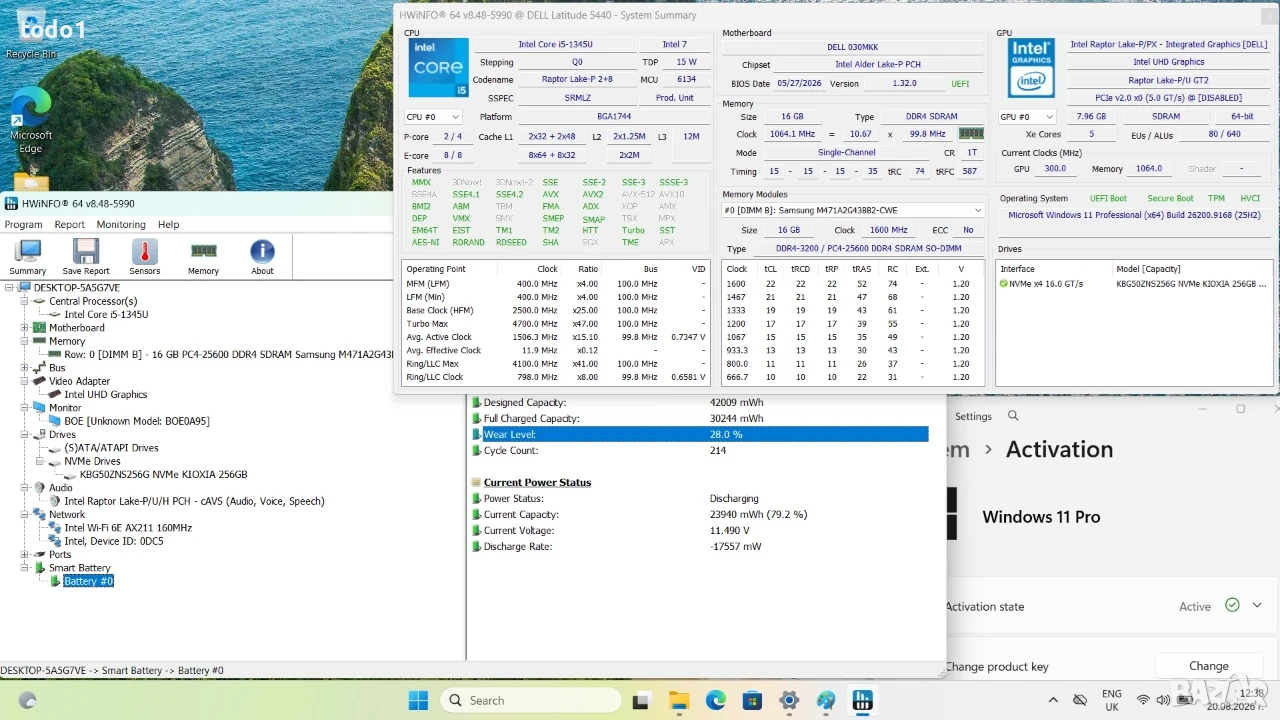This screenshot has height=720, width=1280.
Task: Click the Wear Level row
Action: point(700,434)
